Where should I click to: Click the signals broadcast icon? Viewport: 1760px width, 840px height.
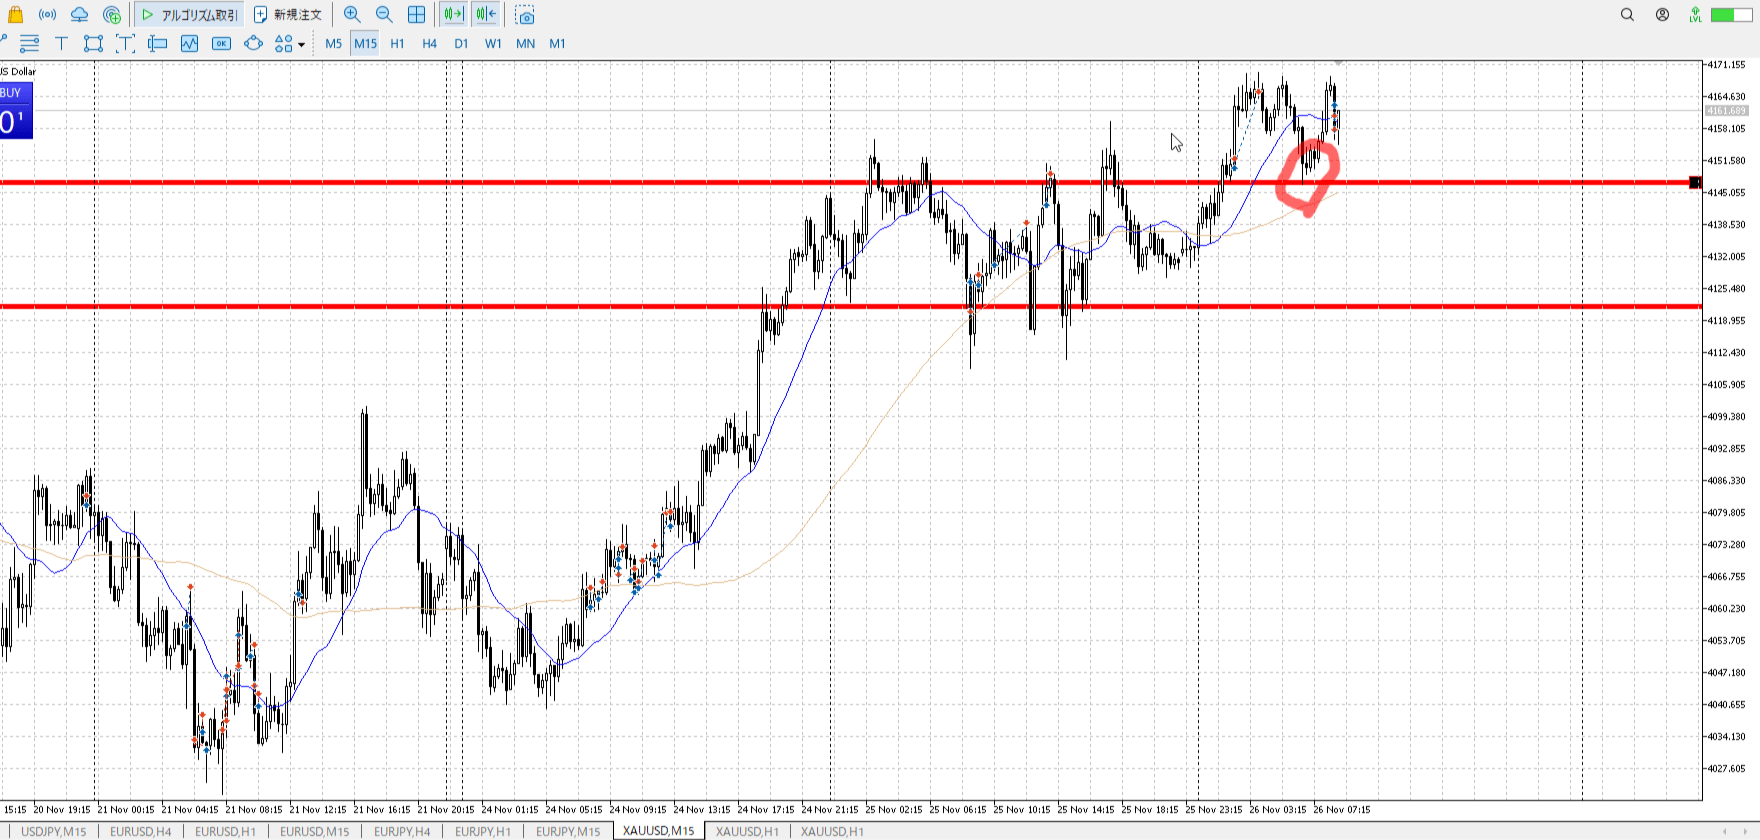point(47,15)
